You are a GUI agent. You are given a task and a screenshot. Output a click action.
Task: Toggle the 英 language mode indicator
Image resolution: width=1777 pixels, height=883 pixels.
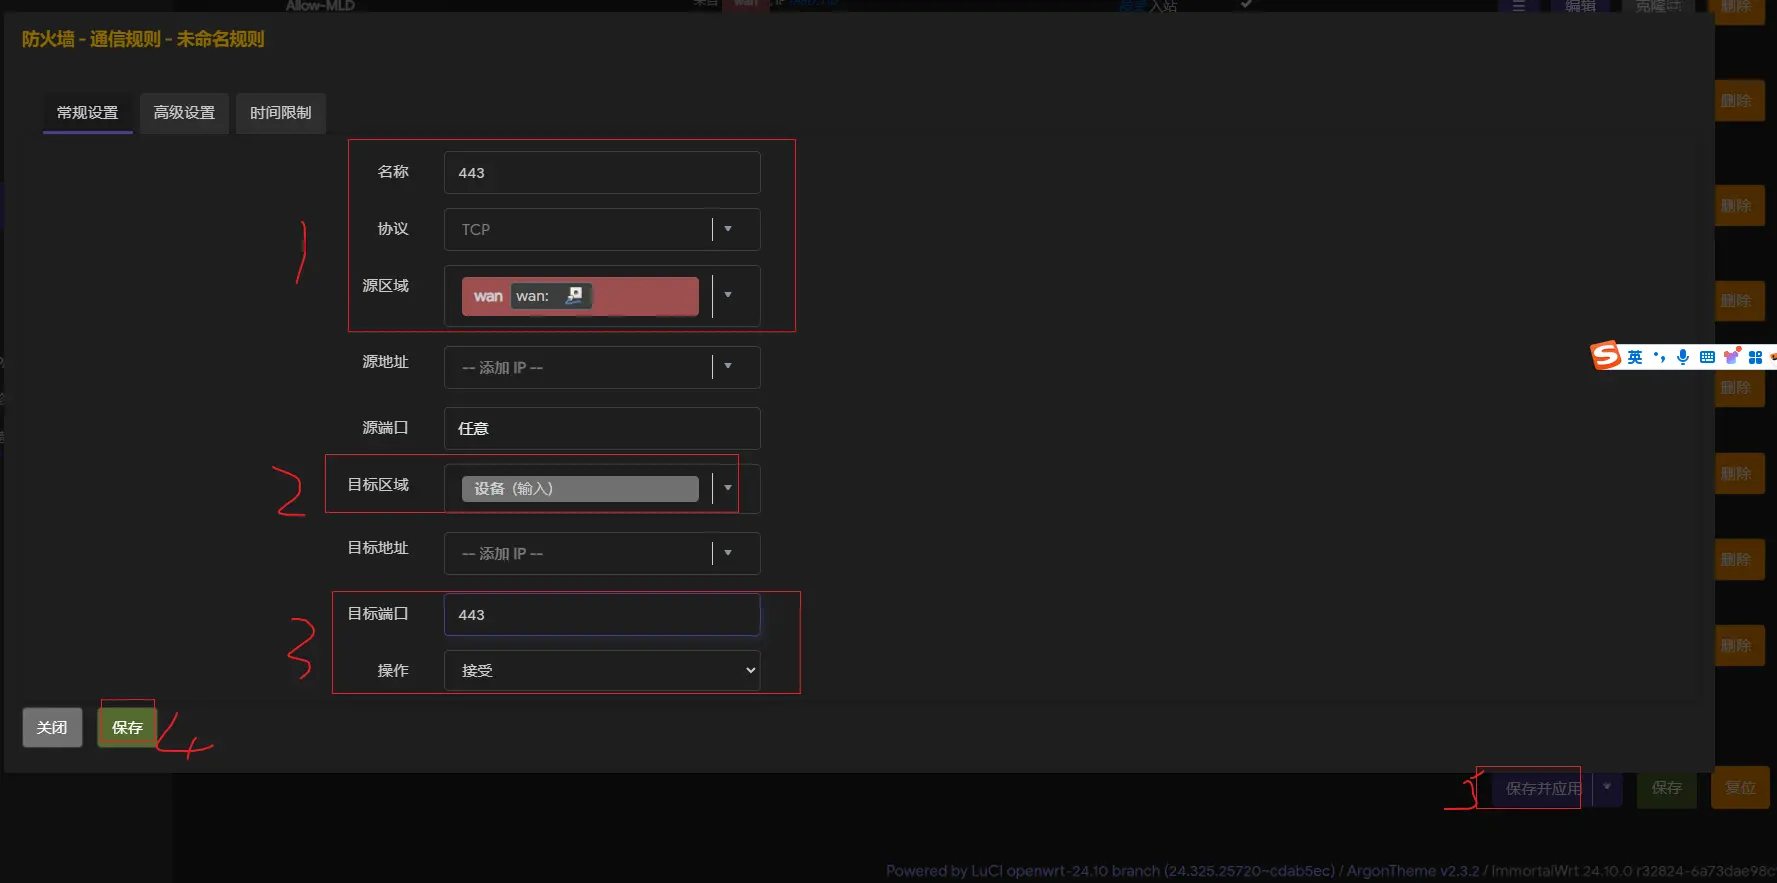coord(1634,357)
